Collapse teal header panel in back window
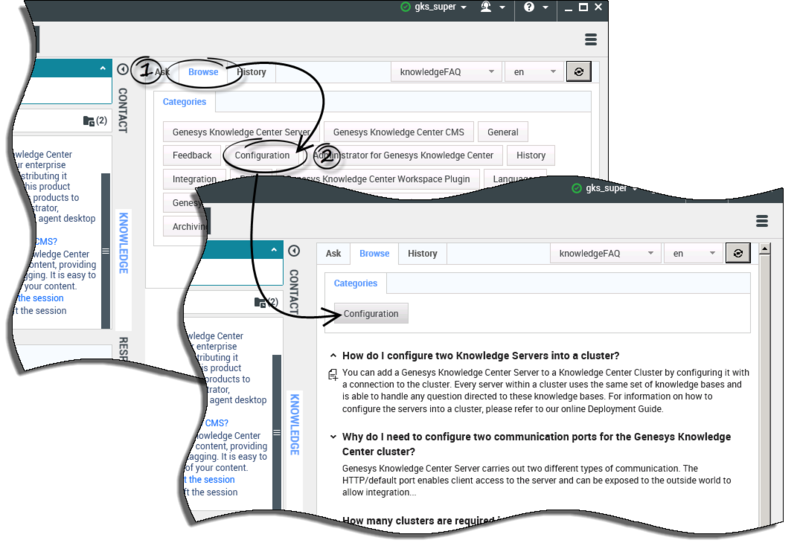 pos(103,68)
